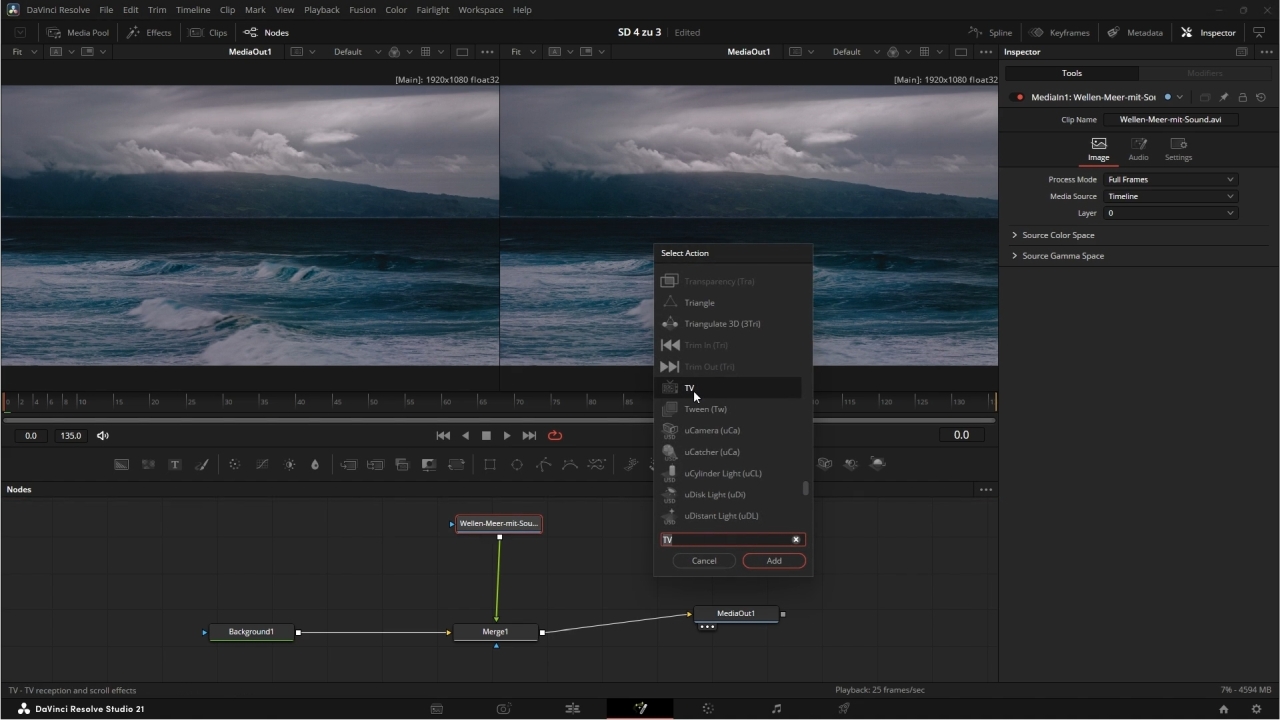Add a Brightness Contrast tool from the toolbar
Image resolution: width=1280 pixels, height=720 pixels.
coord(290,464)
